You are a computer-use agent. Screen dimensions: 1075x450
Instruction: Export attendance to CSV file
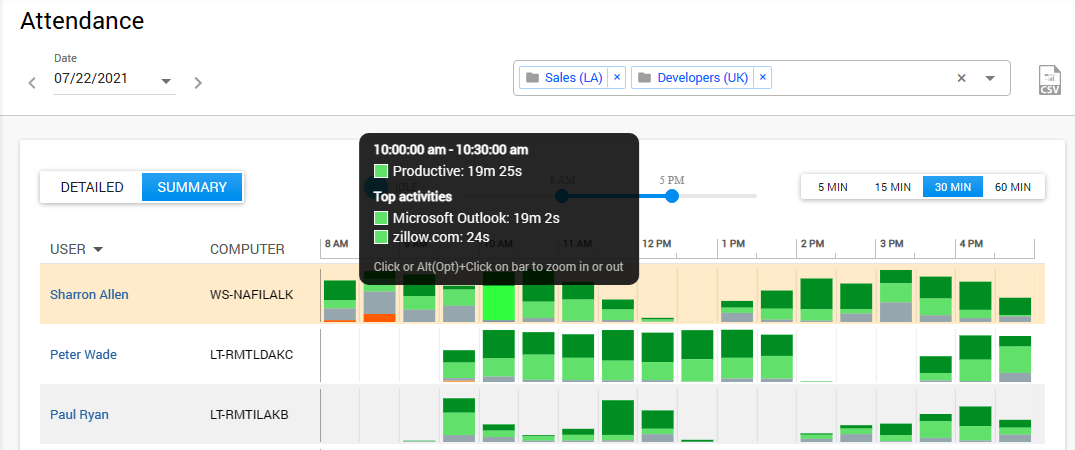pos(1050,80)
